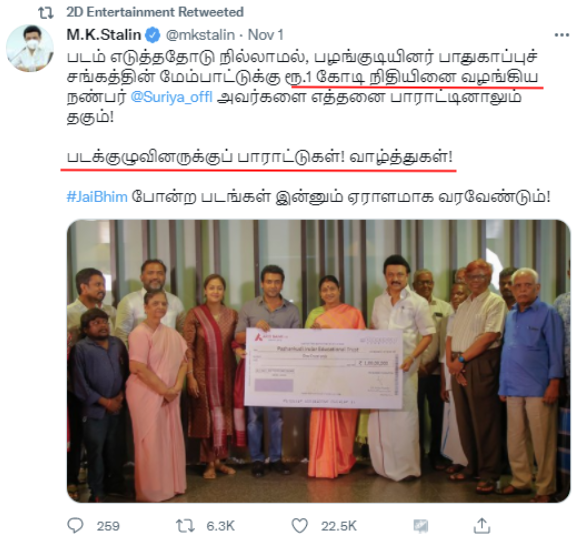Click the blue verified badge

152,35
